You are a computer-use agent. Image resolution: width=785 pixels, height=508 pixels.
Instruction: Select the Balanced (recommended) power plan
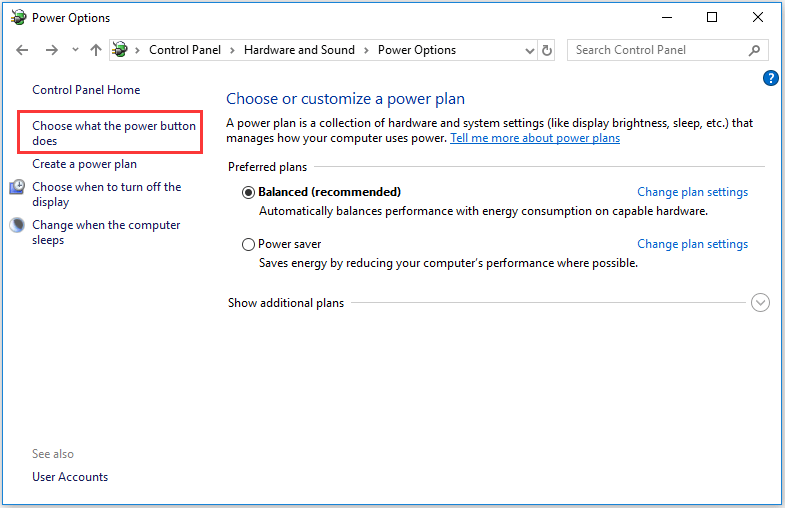click(x=248, y=192)
